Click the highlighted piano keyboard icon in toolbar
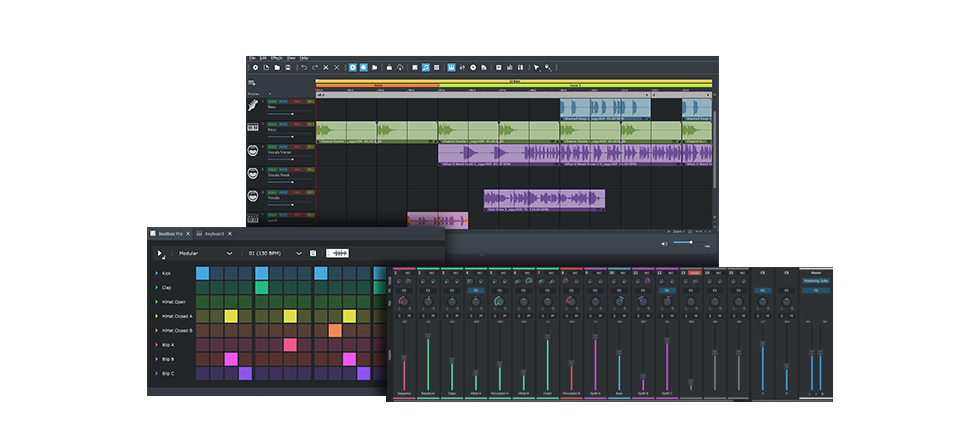Image resolution: width=967 pixels, height=439 pixels. point(451,67)
